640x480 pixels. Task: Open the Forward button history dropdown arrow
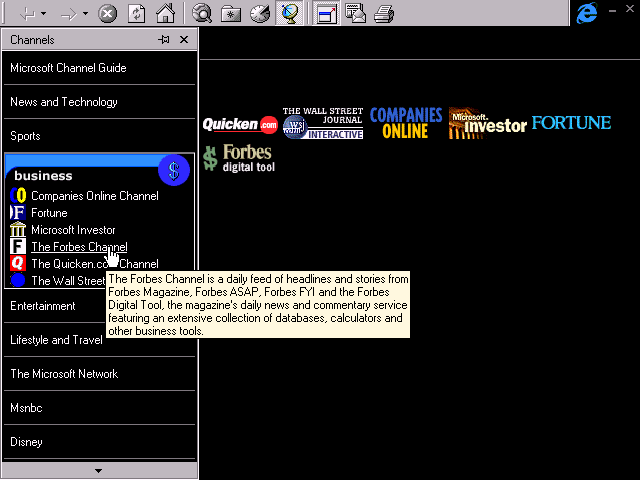(x=85, y=14)
